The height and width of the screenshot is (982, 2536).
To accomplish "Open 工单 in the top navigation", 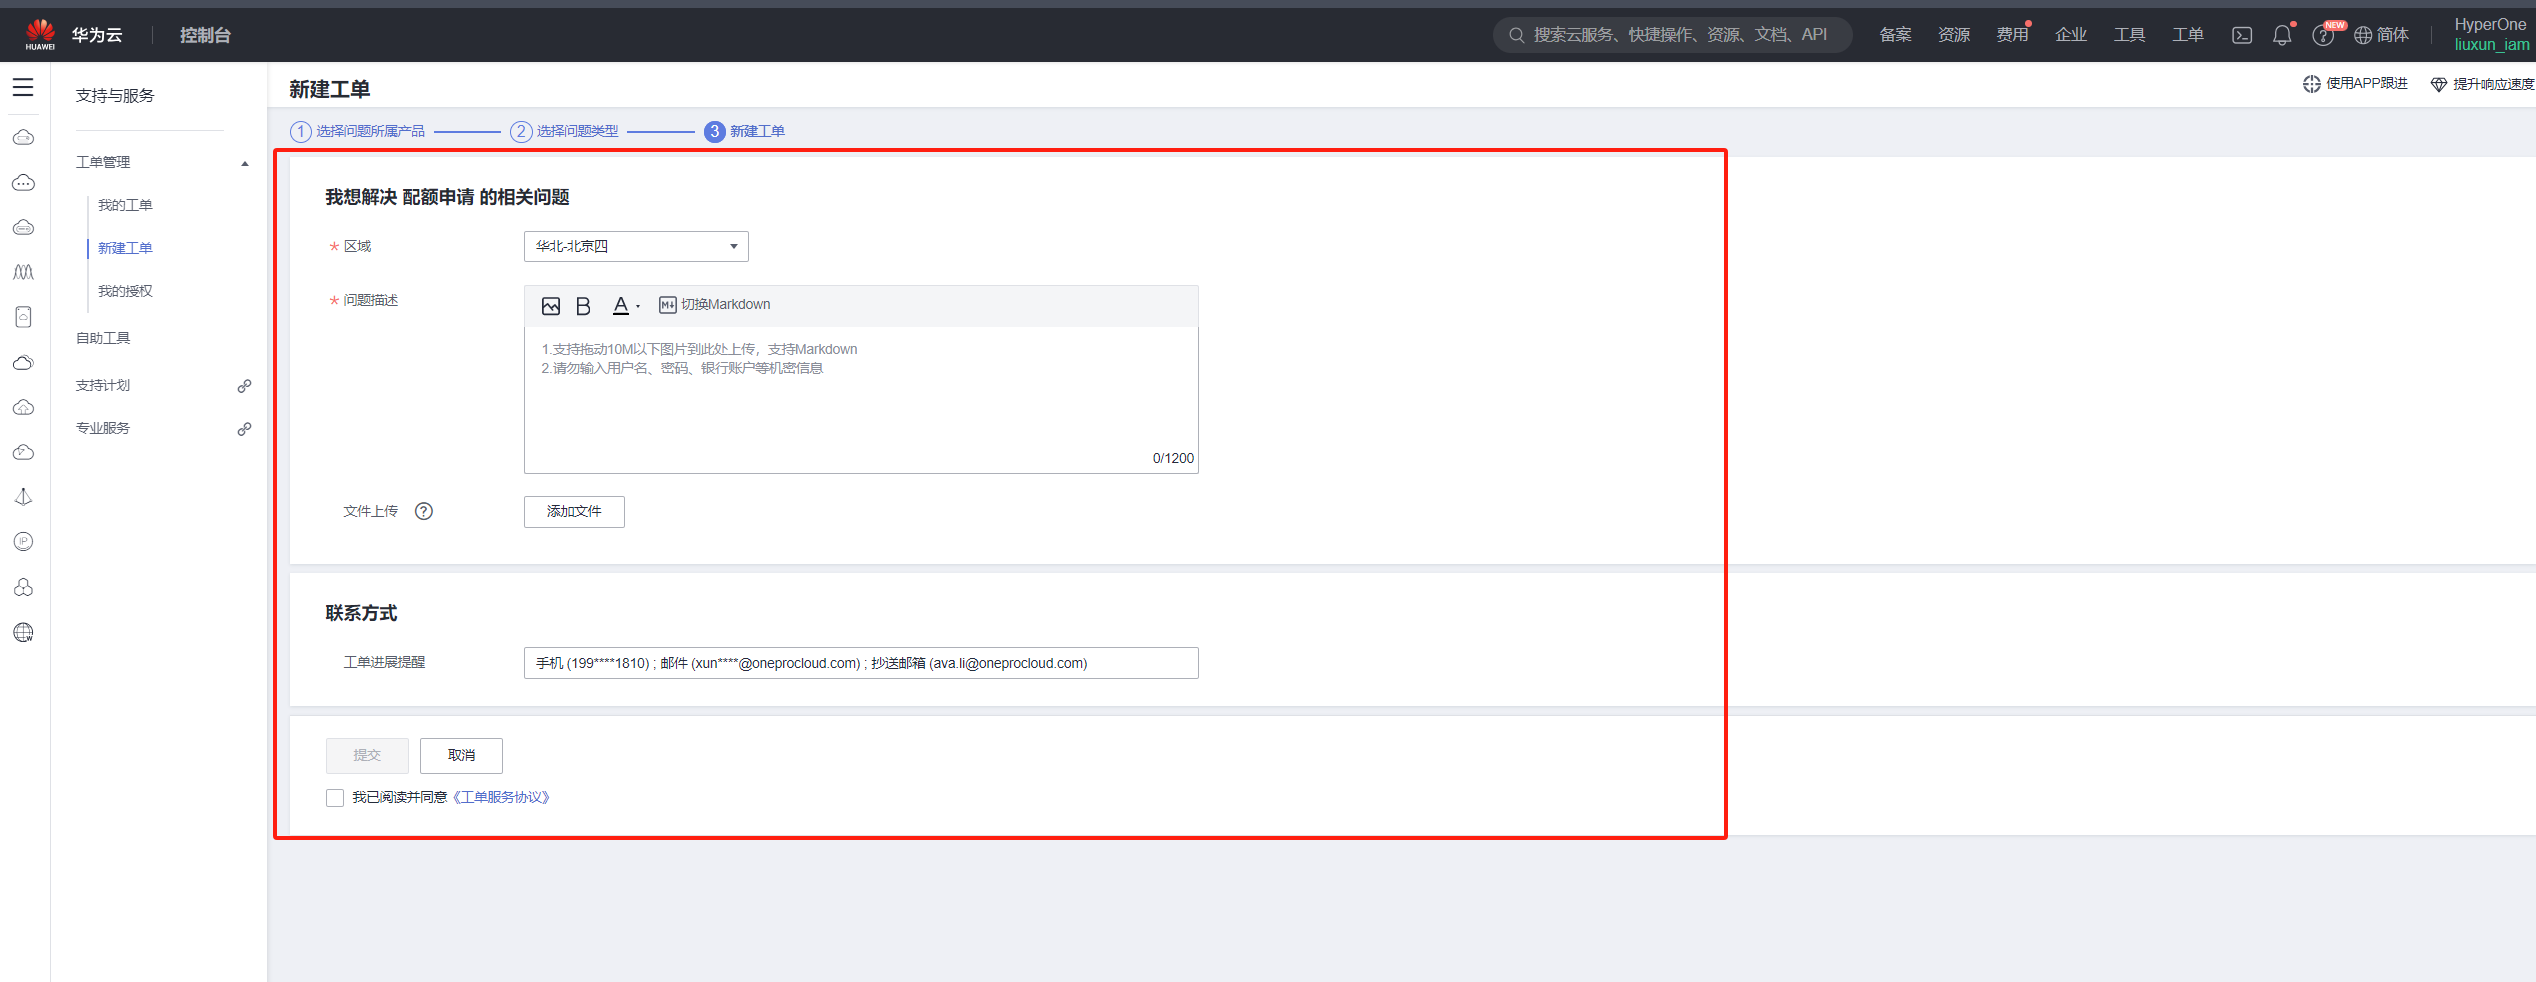I will (2188, 35).
